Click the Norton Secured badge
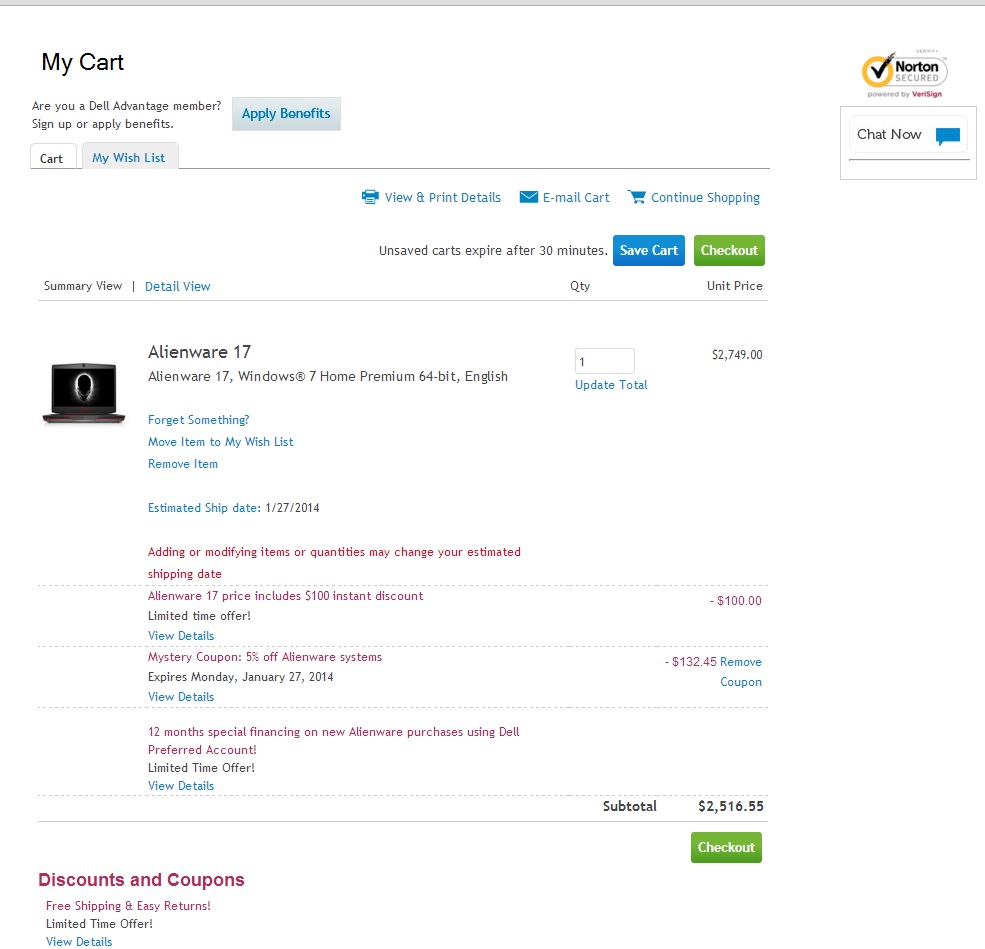985x949 pixels. point(905,74)
